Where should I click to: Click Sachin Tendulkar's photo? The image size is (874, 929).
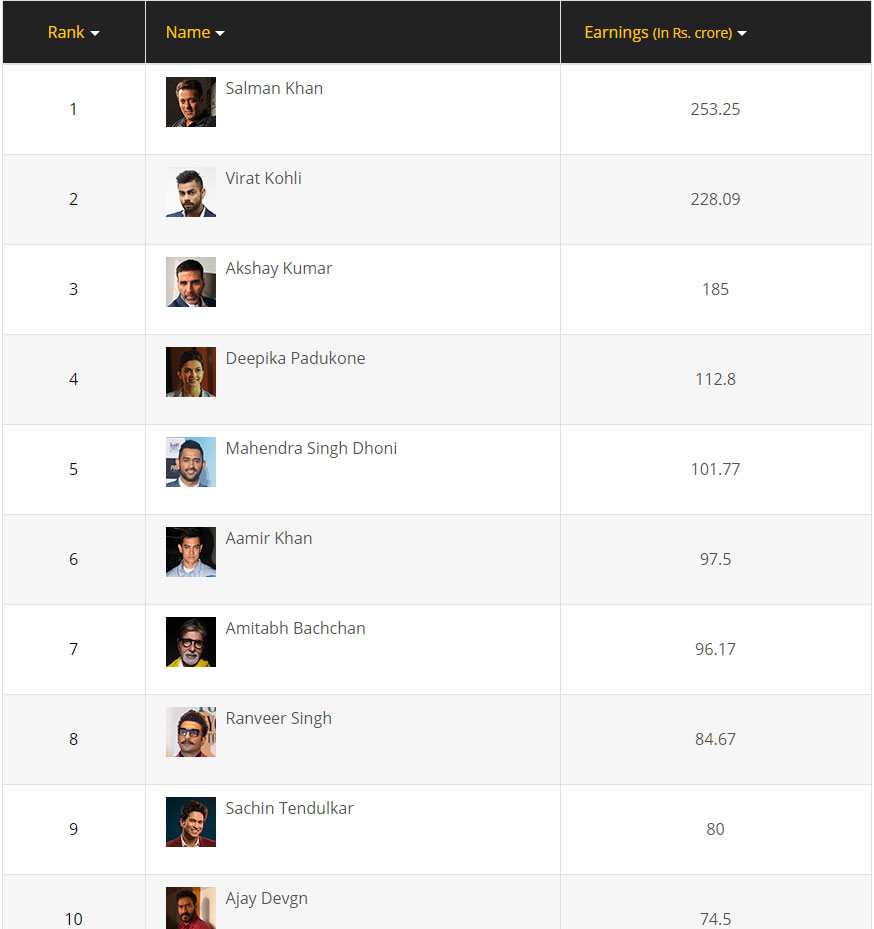tap(191, 822)
